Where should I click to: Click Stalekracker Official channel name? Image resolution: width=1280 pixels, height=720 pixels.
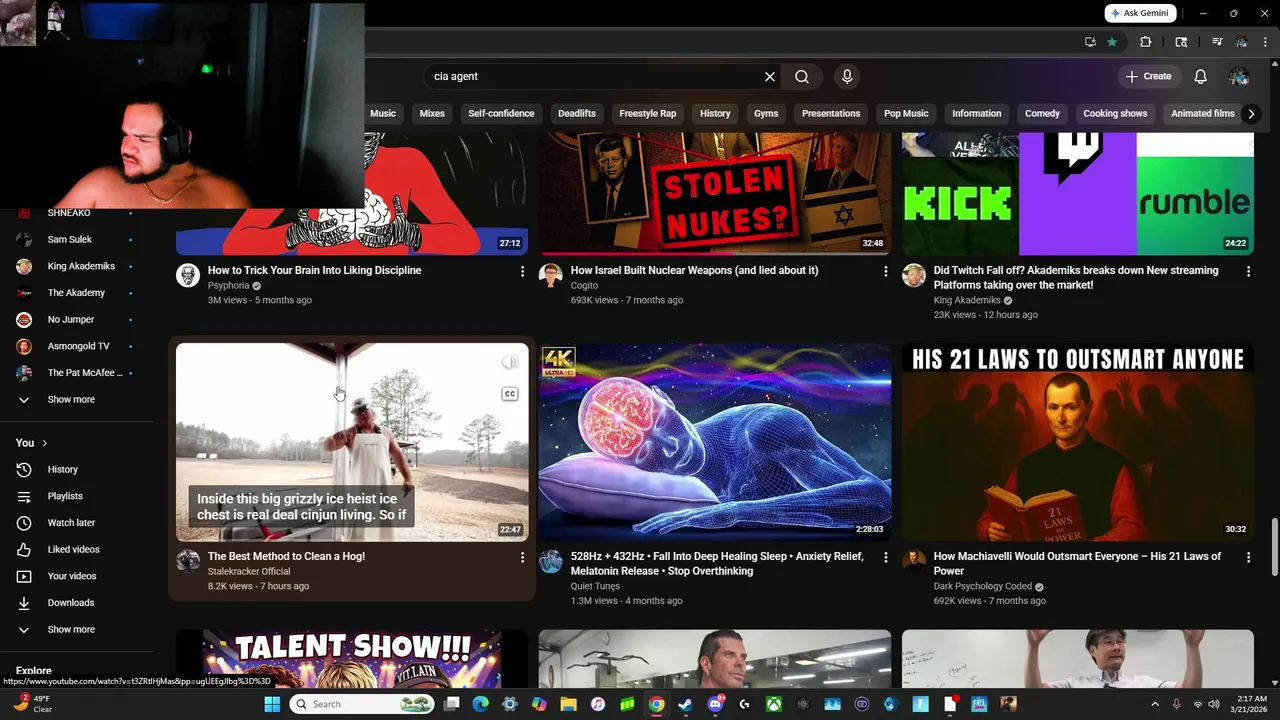pyautogui.click(x=249, y=571)
